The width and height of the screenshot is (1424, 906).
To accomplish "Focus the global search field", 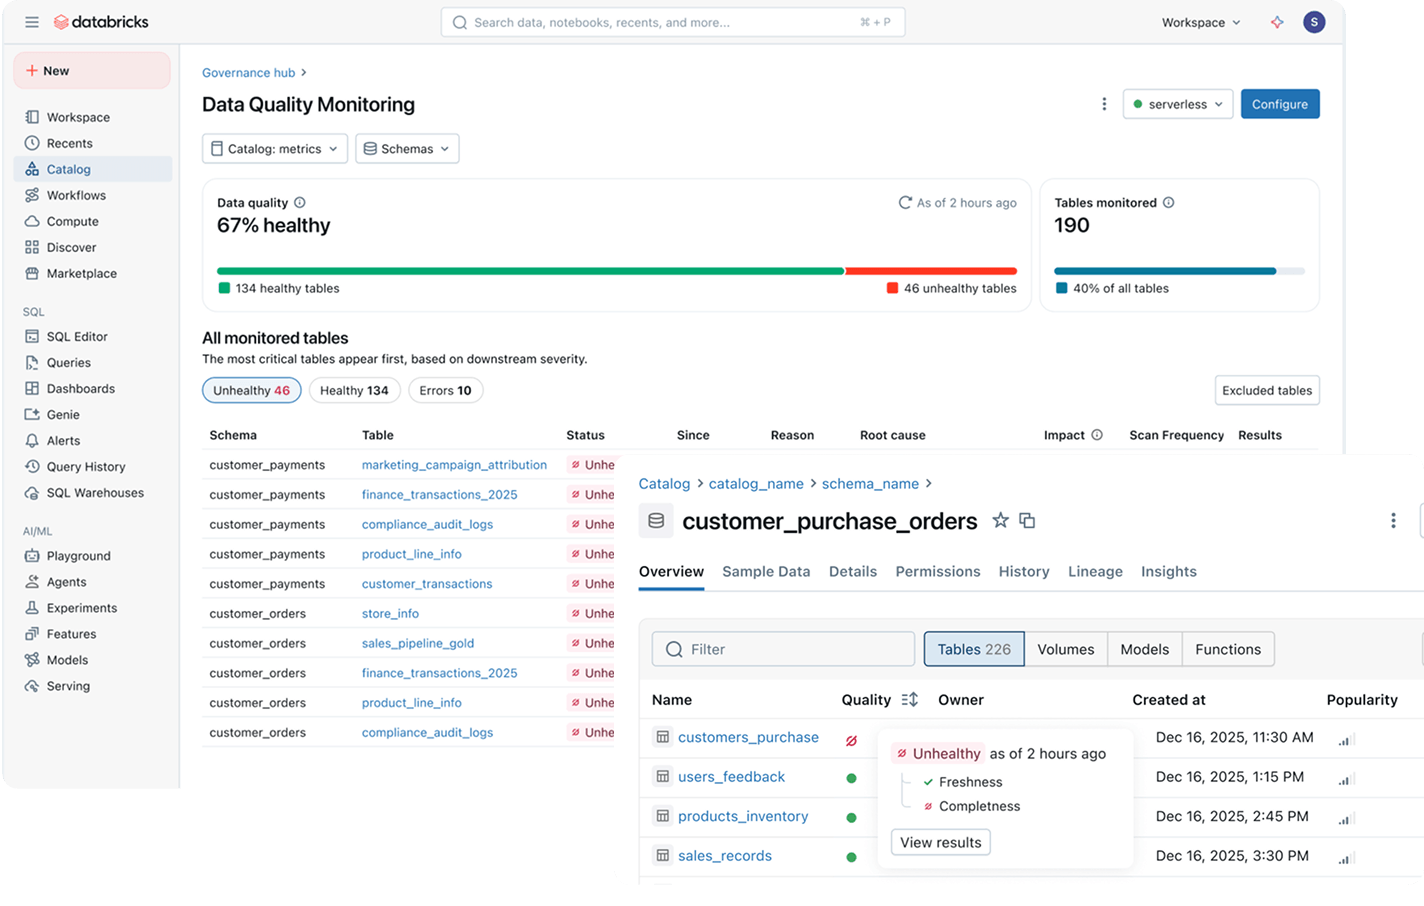I will (x=673, y=22).
